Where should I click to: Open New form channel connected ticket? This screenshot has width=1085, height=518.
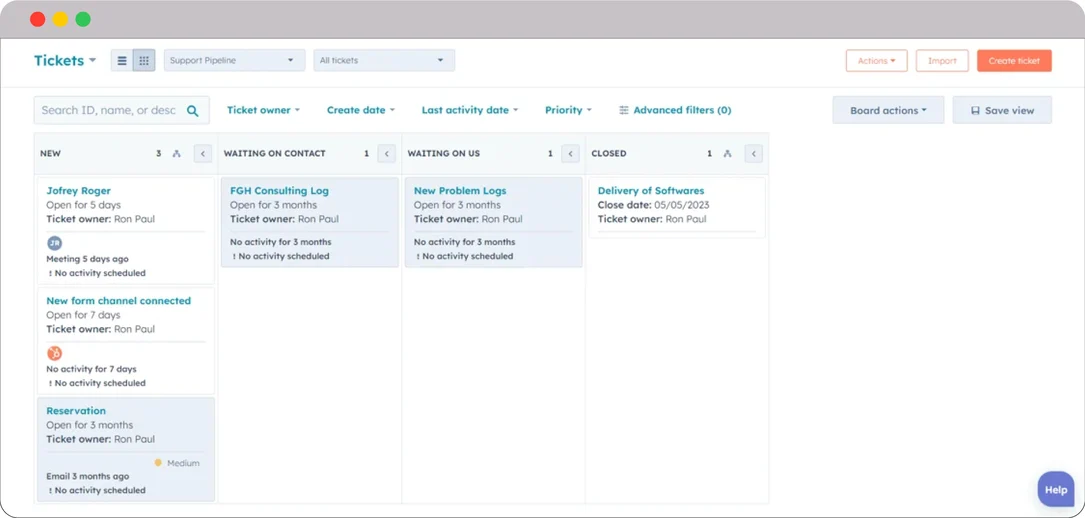(118, 301)
